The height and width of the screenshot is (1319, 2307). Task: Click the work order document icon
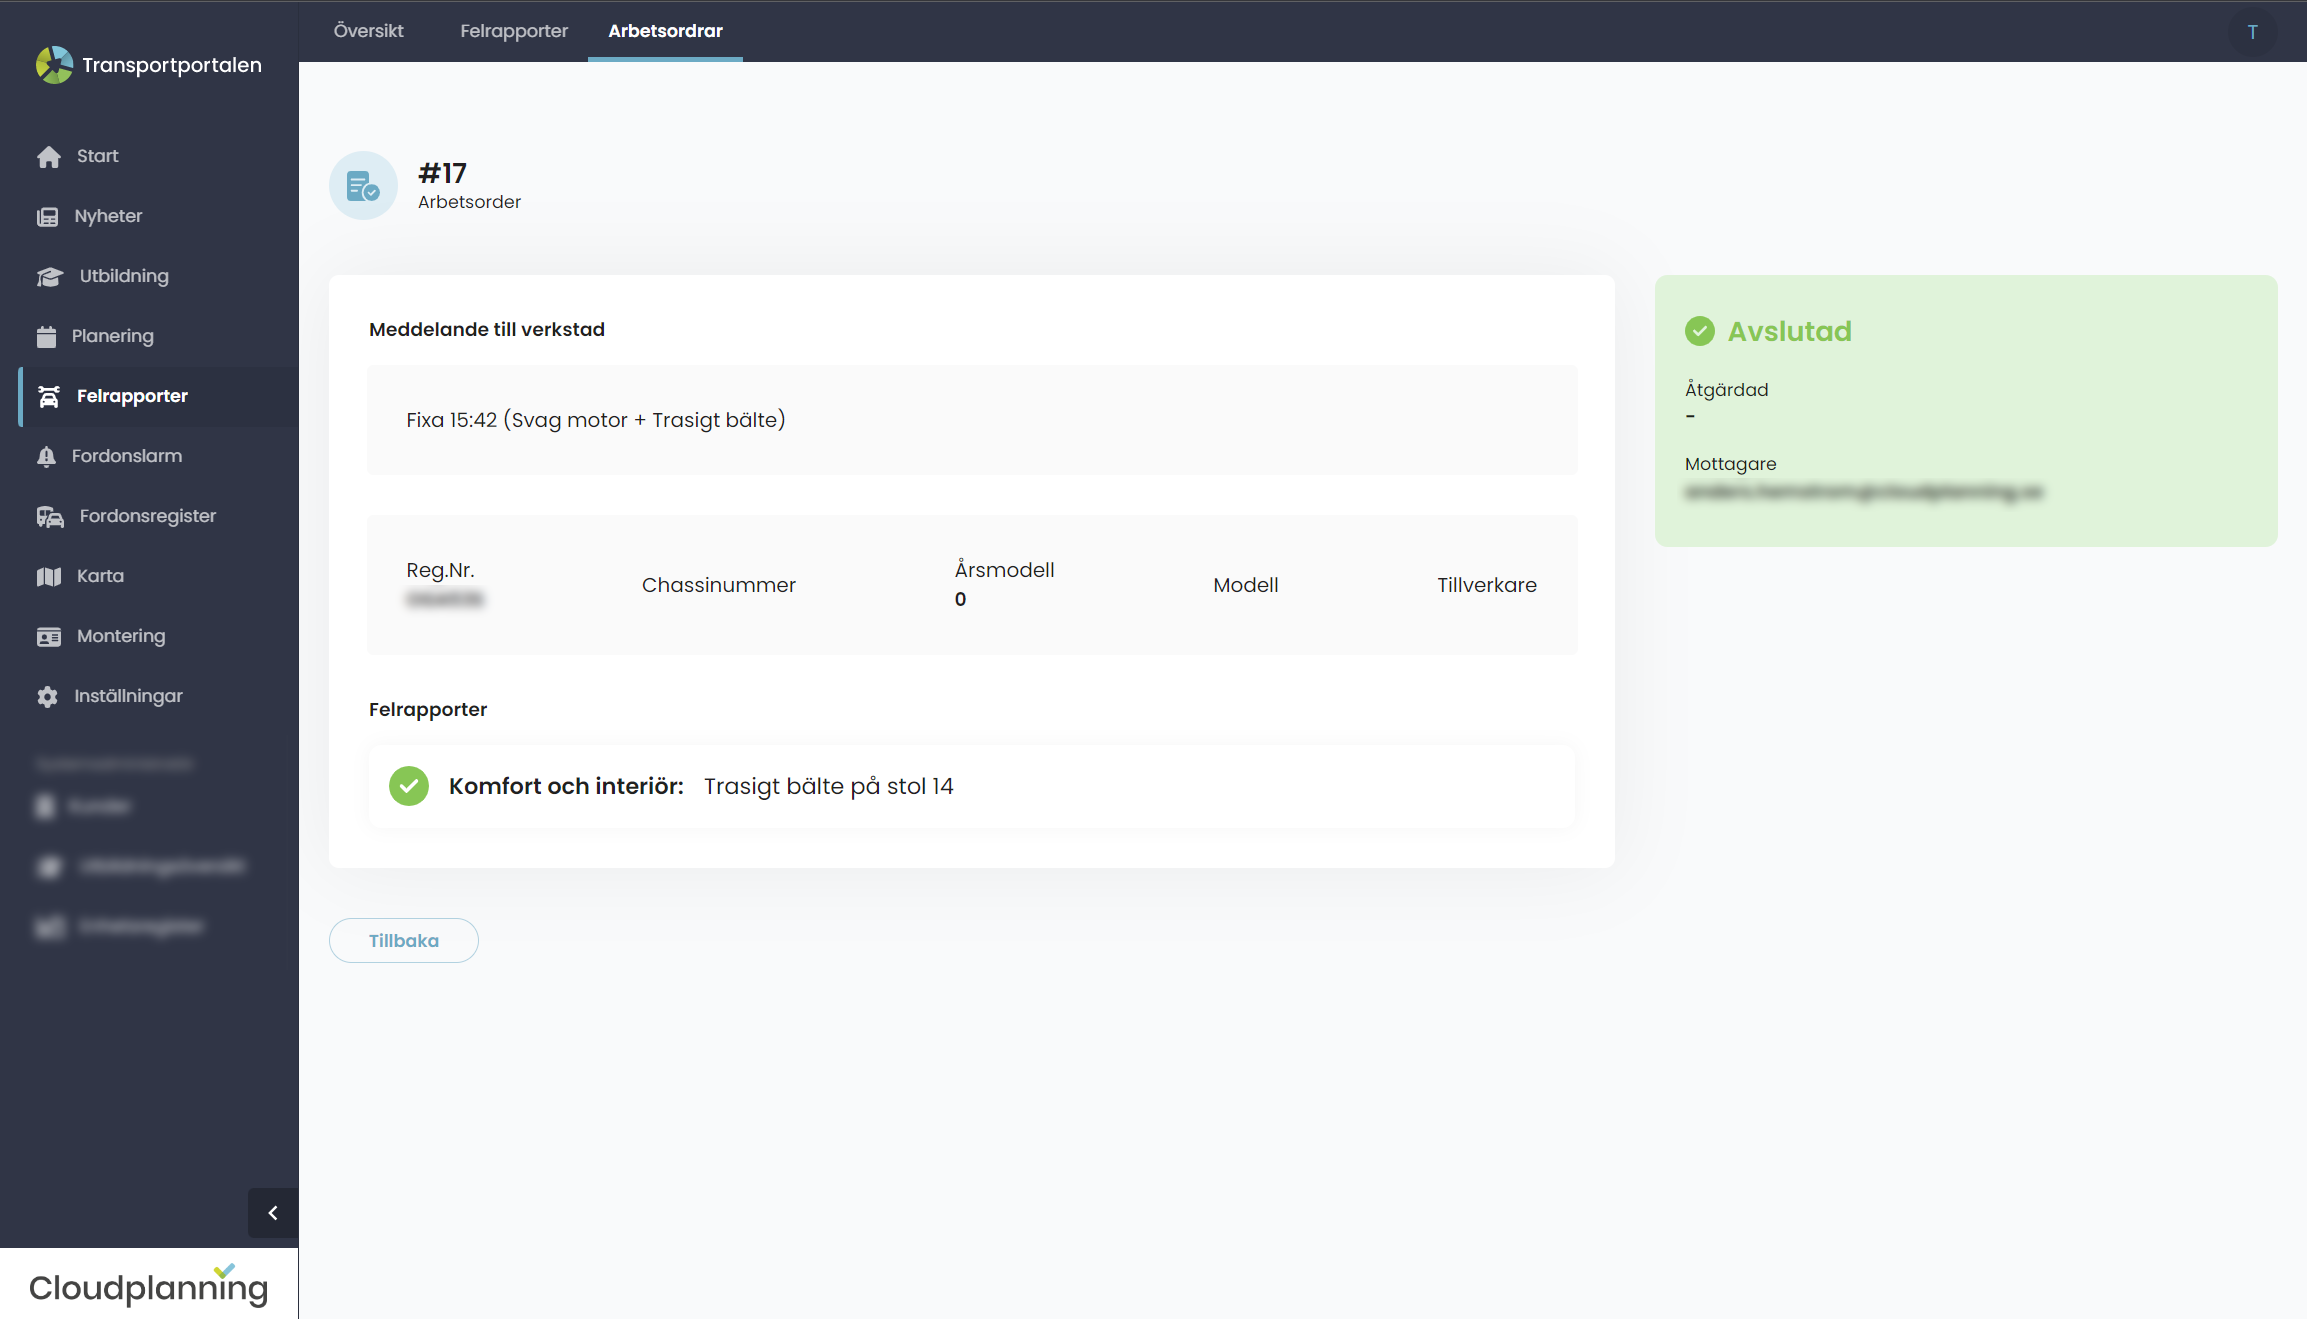[x=363, y=186]
